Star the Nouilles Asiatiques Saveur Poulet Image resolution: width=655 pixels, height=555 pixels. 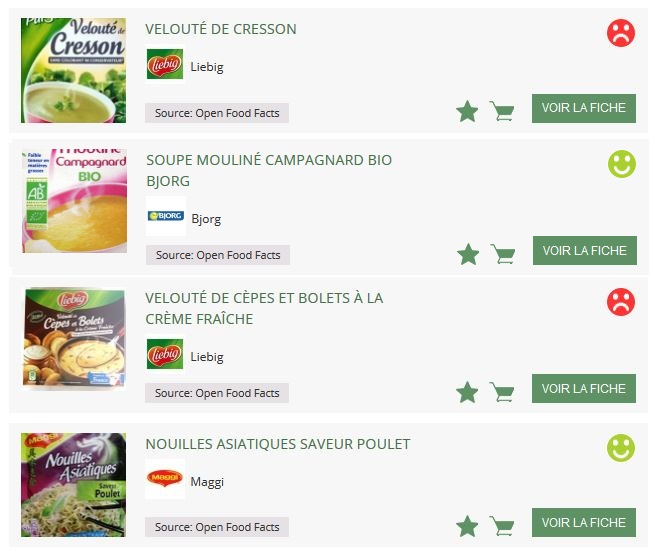467,526
